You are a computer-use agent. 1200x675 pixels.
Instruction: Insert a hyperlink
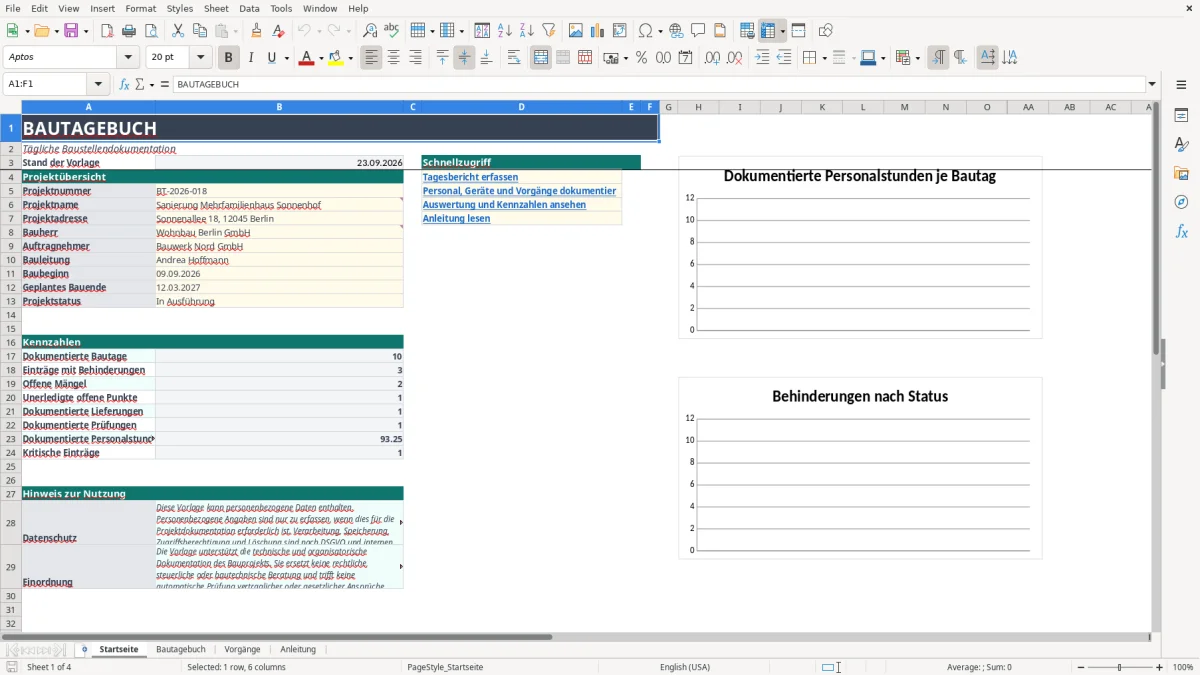676,31
